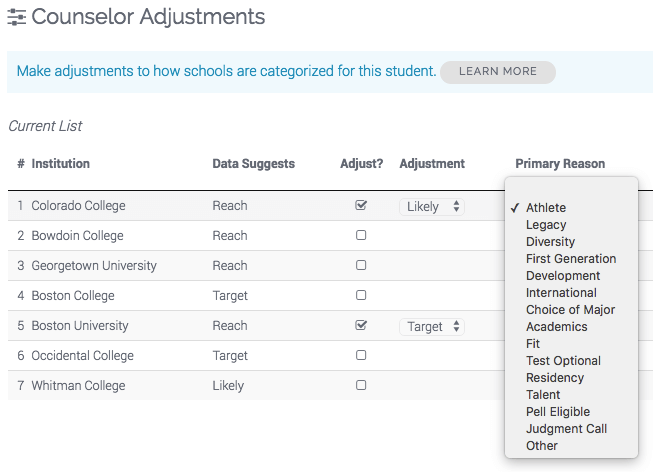Select Choice of Major reason
The image size is (653, 472).
tap(570, 310)
